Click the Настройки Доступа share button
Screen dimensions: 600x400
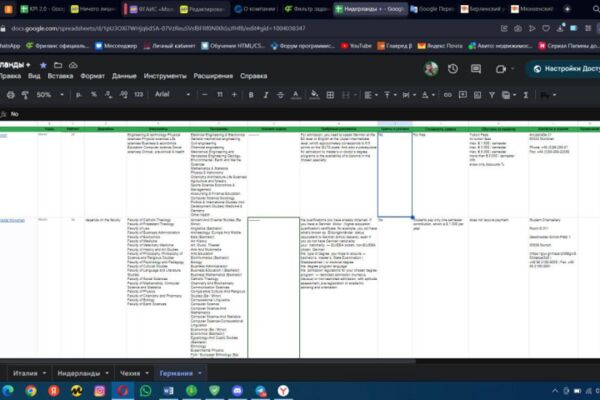(564, 69)
